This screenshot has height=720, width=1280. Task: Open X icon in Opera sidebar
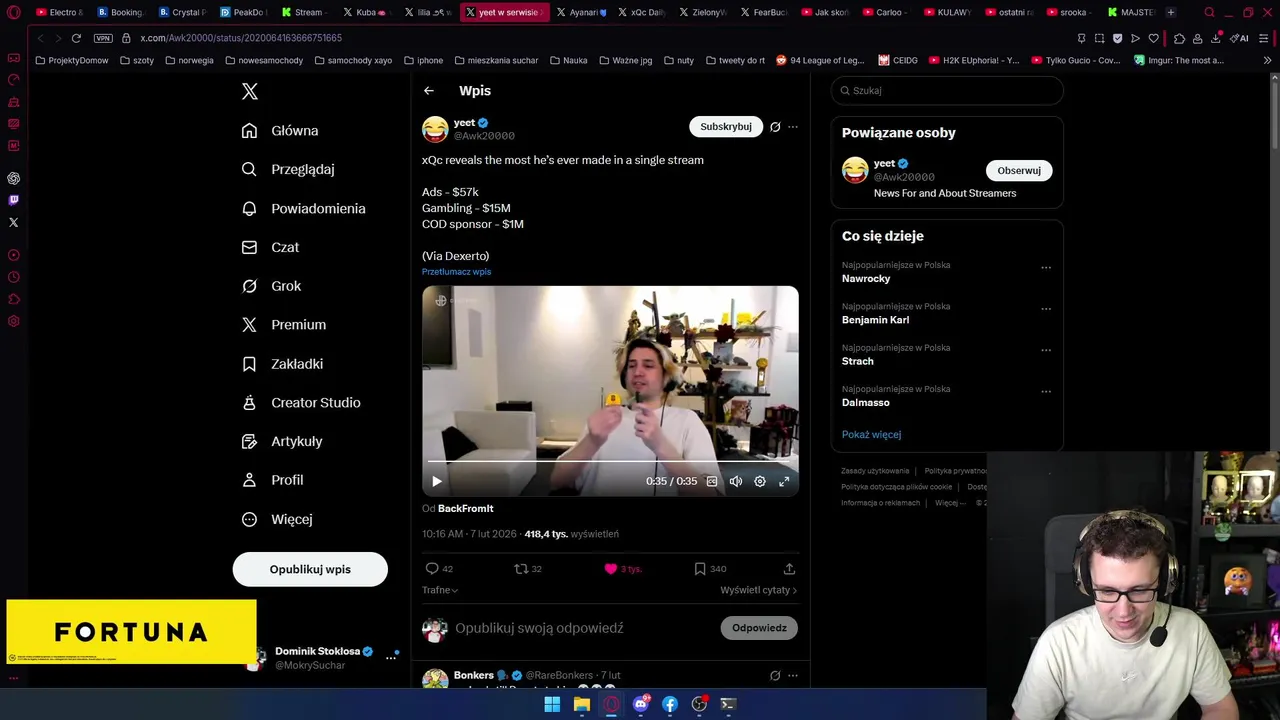point(14,222)
